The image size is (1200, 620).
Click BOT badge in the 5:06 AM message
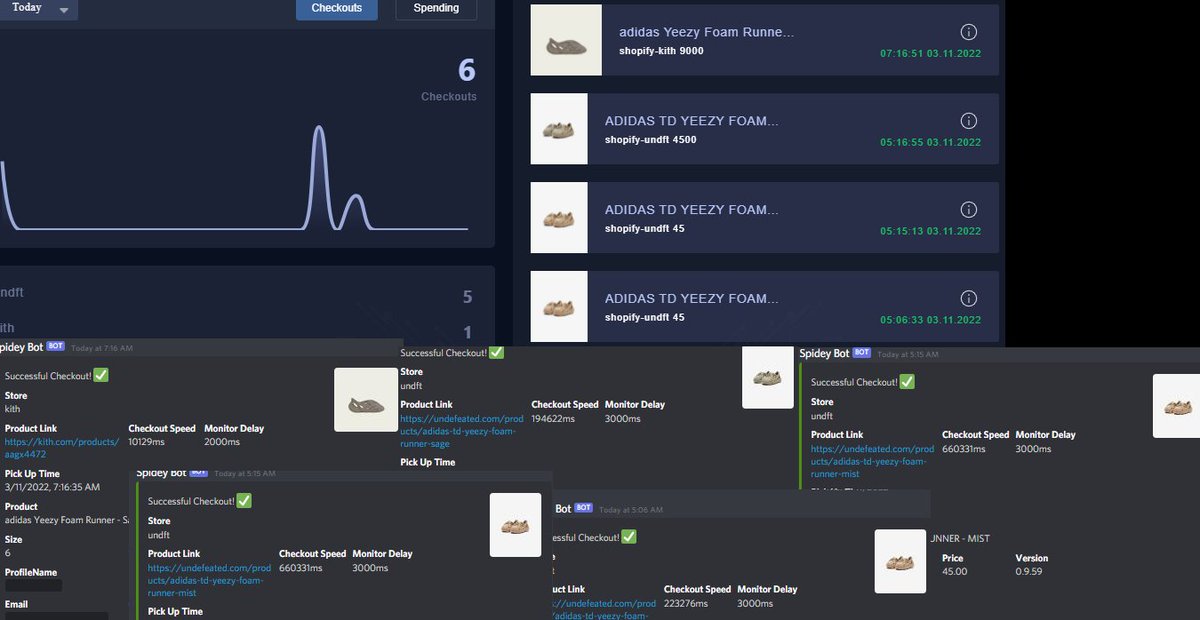coord(584,508)
